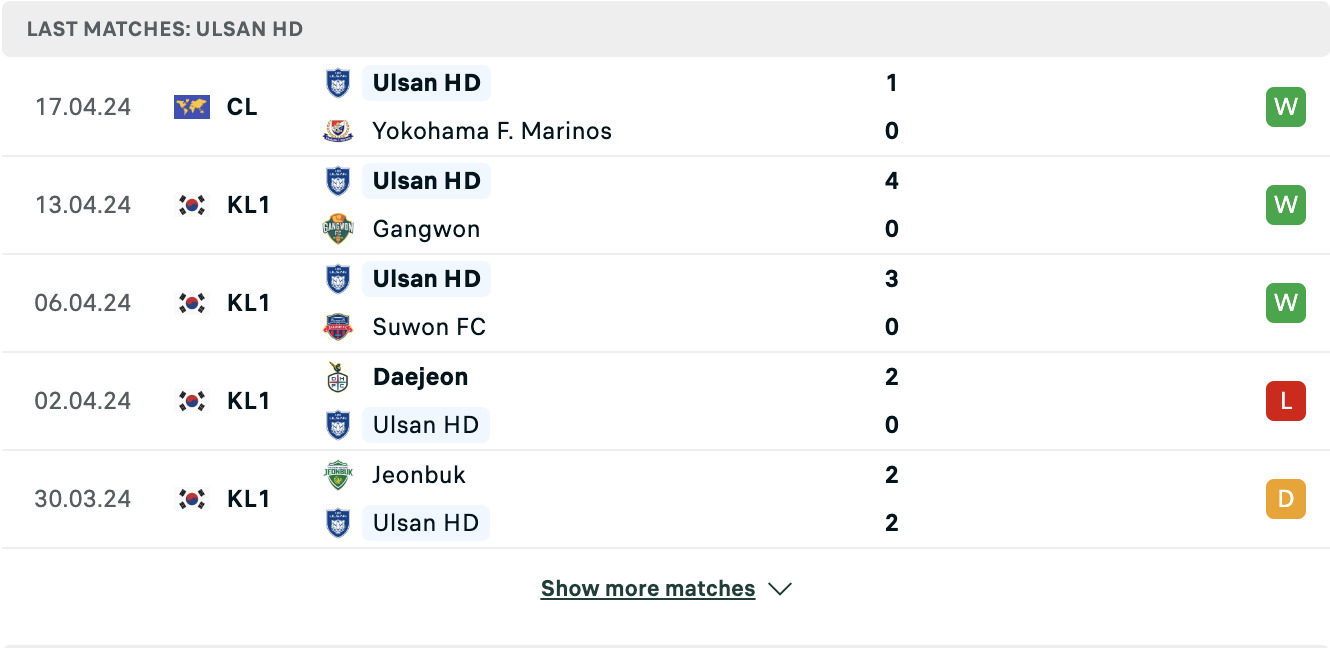The width and height of the screenshot is (1330, 648).
Task: Click the red L result badge
Action: pos(1286,401)
